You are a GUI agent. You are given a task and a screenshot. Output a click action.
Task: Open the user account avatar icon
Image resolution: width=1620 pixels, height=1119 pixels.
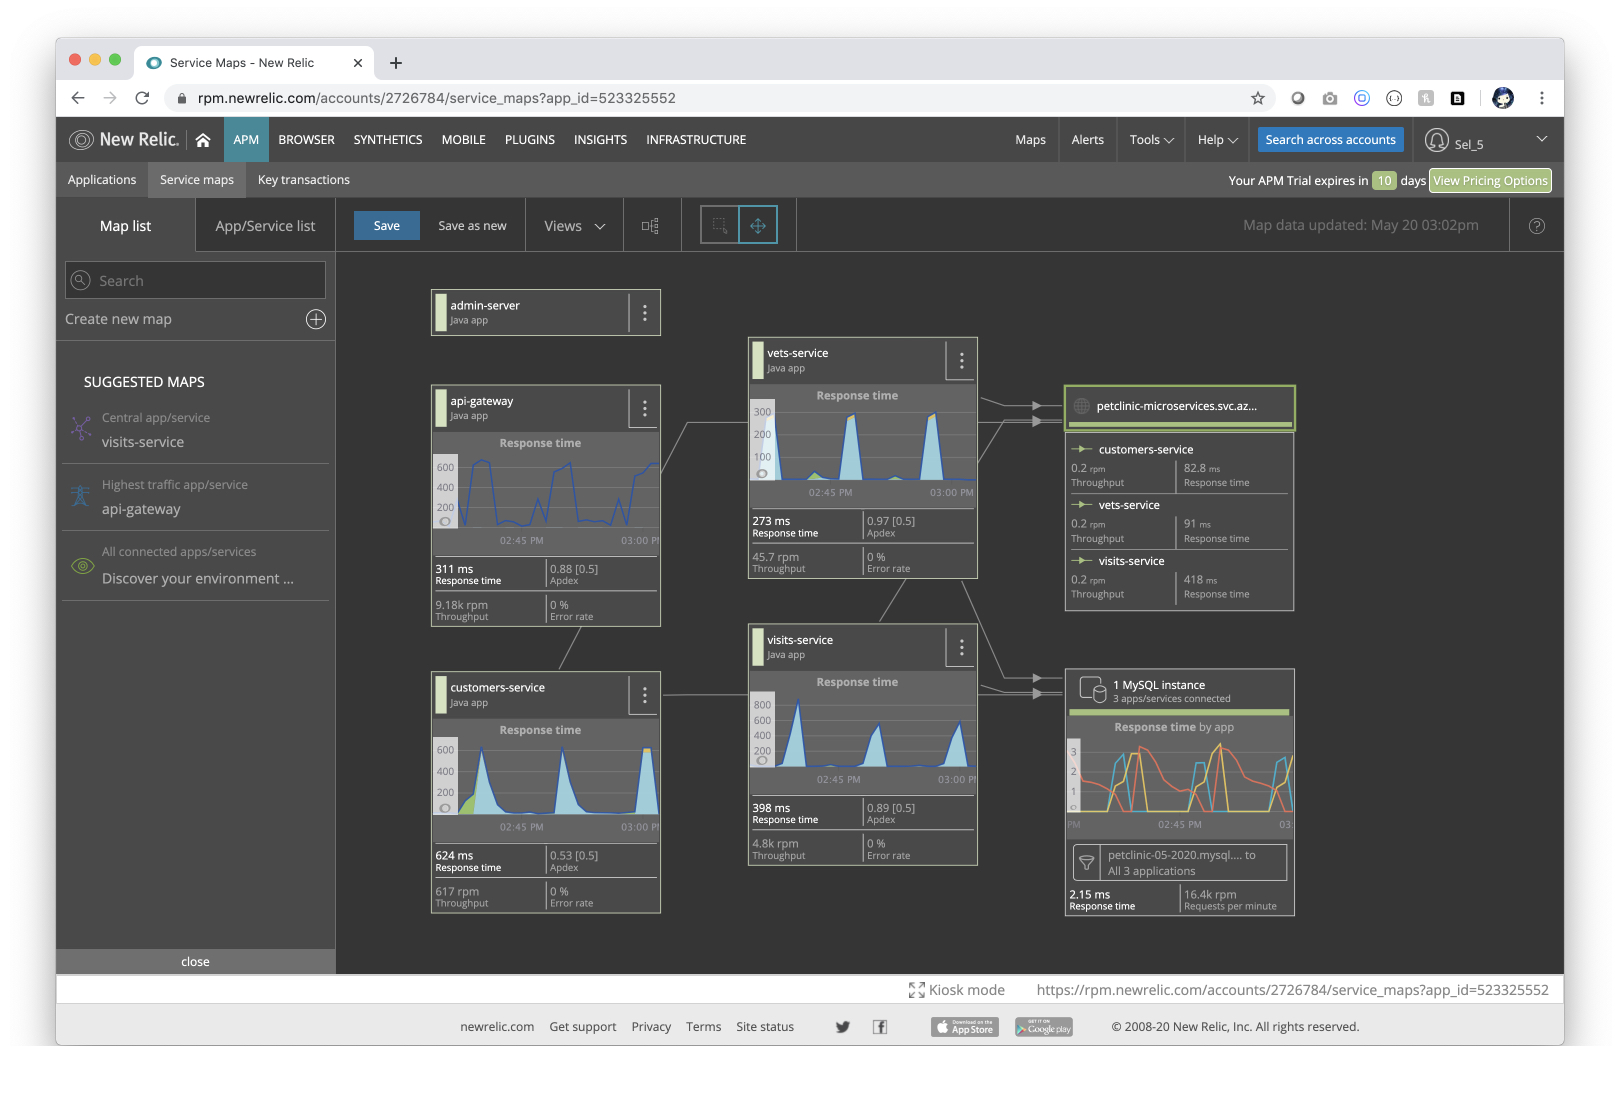[1437, 140]
